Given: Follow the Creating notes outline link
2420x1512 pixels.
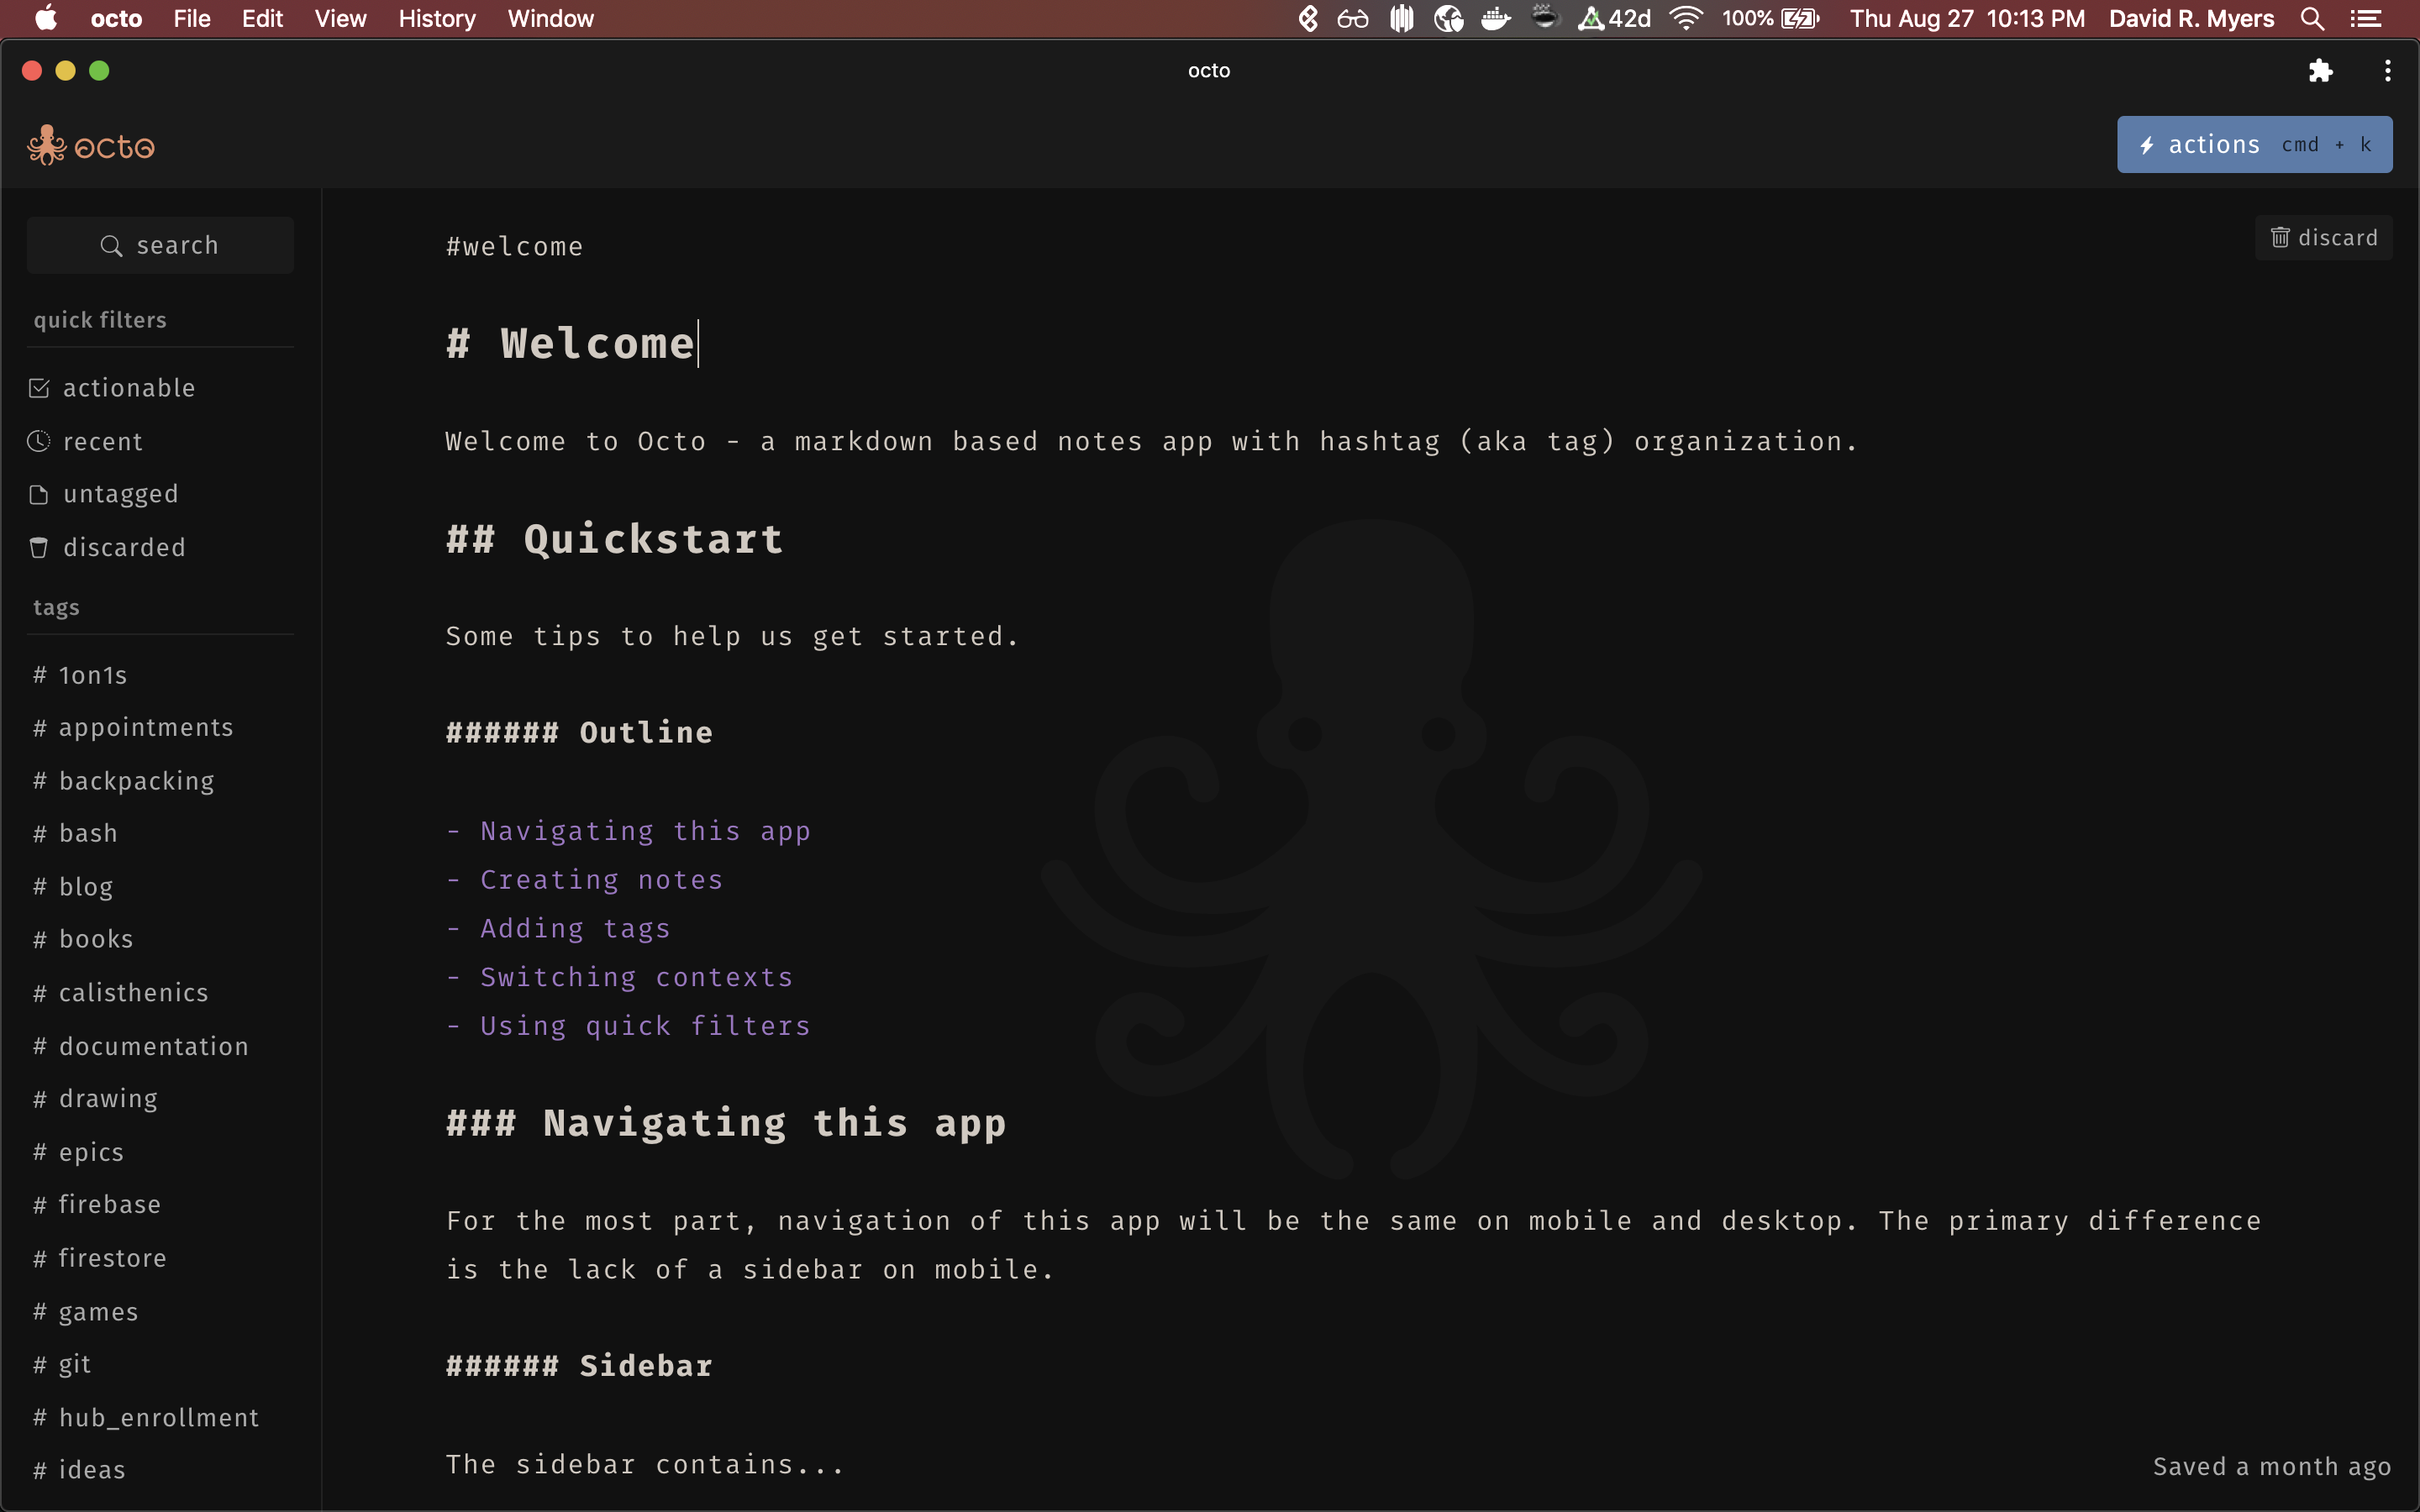Looking at the screenshot, I should pyautogui.click(x=601, y=880).
